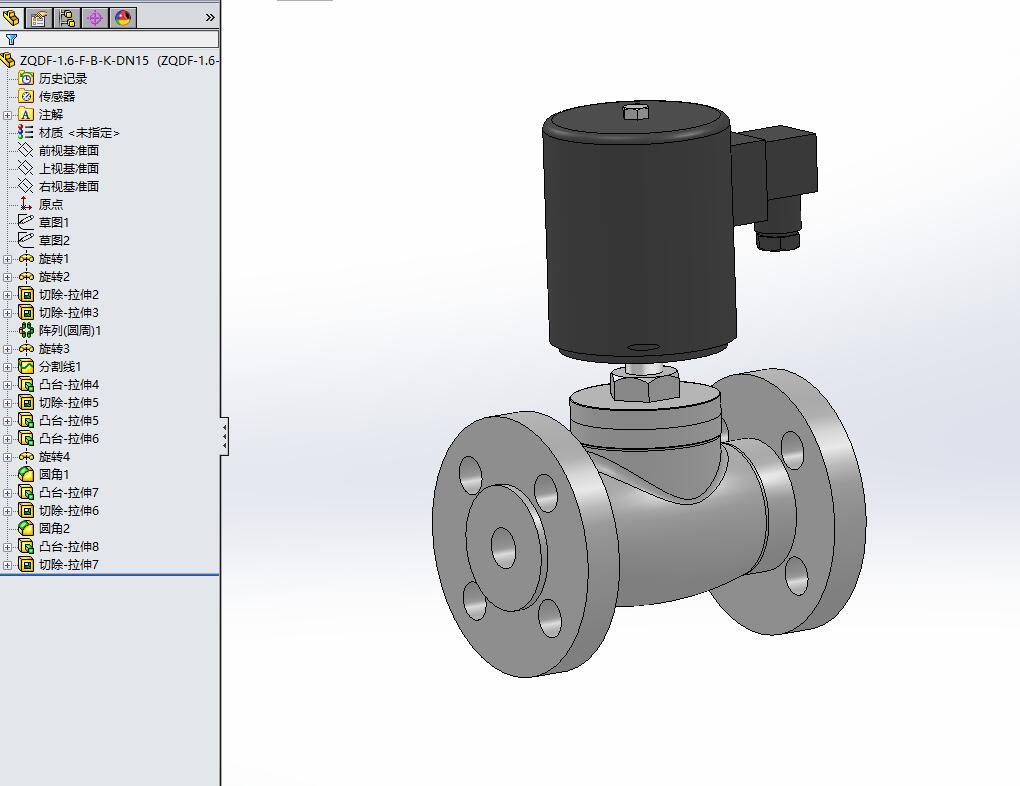The image size is (1020, 786).
Task: Select the 圆角1 label
Action: point(54,474)
